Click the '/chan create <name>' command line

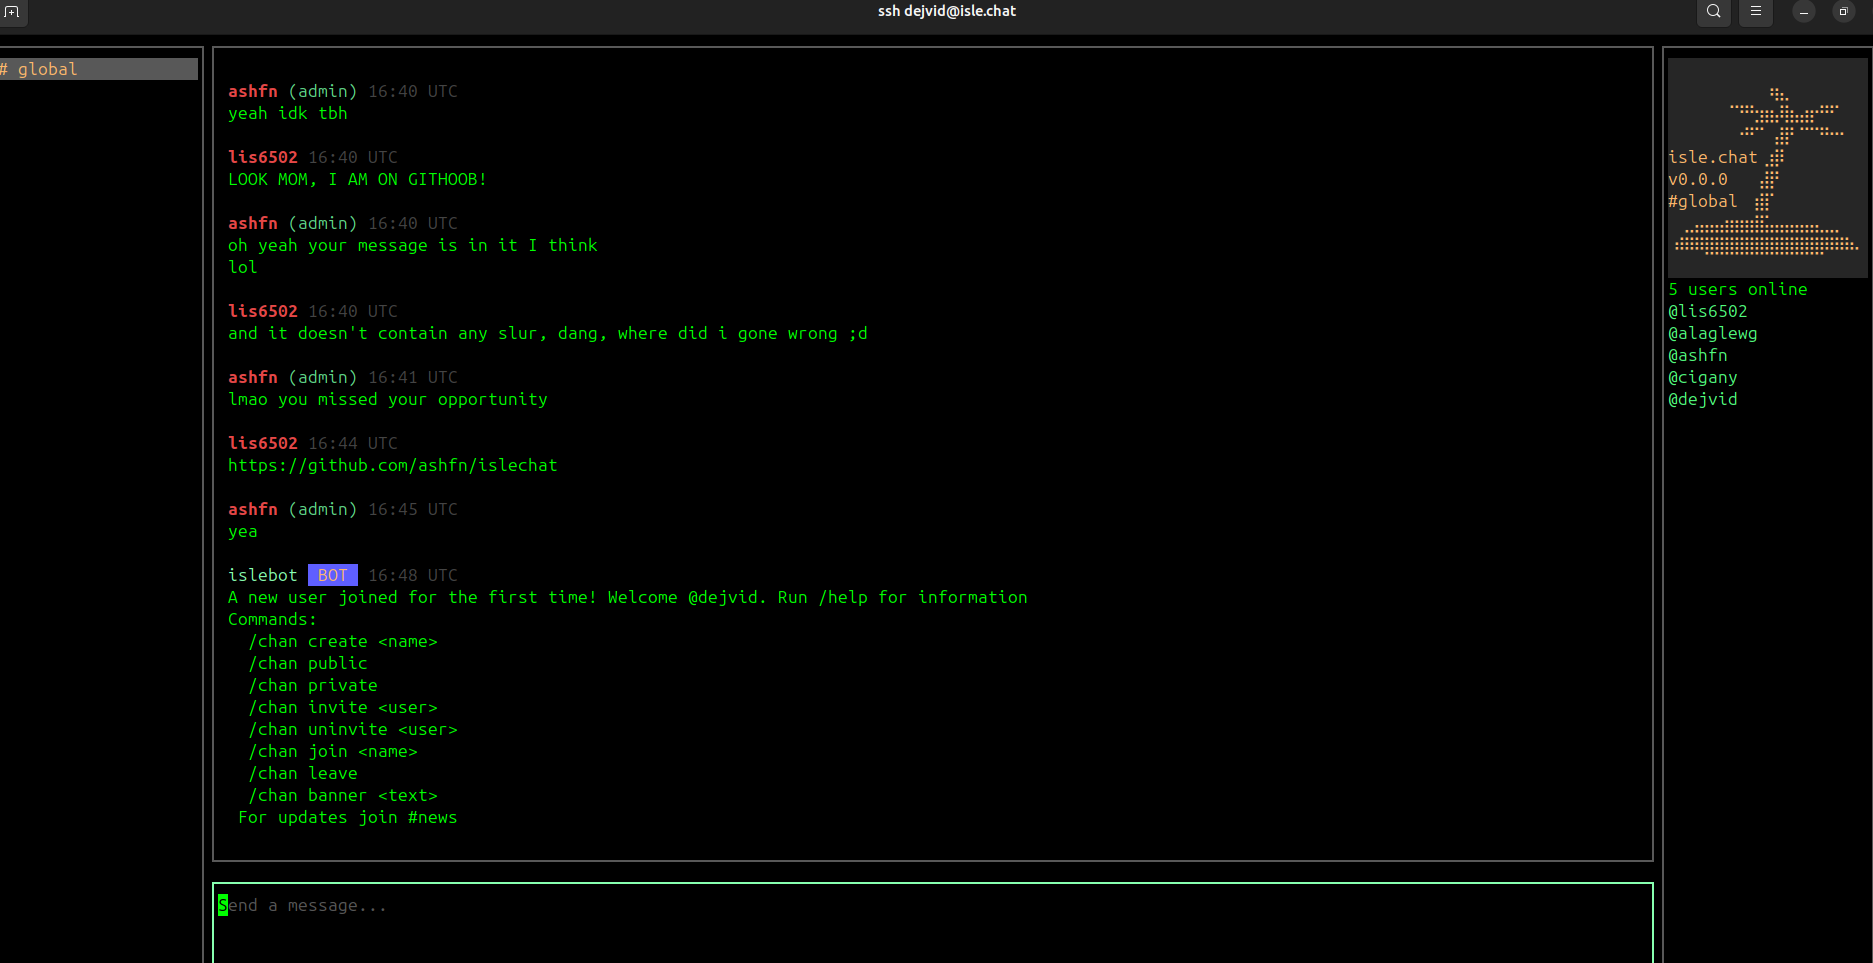coord(342,641)
